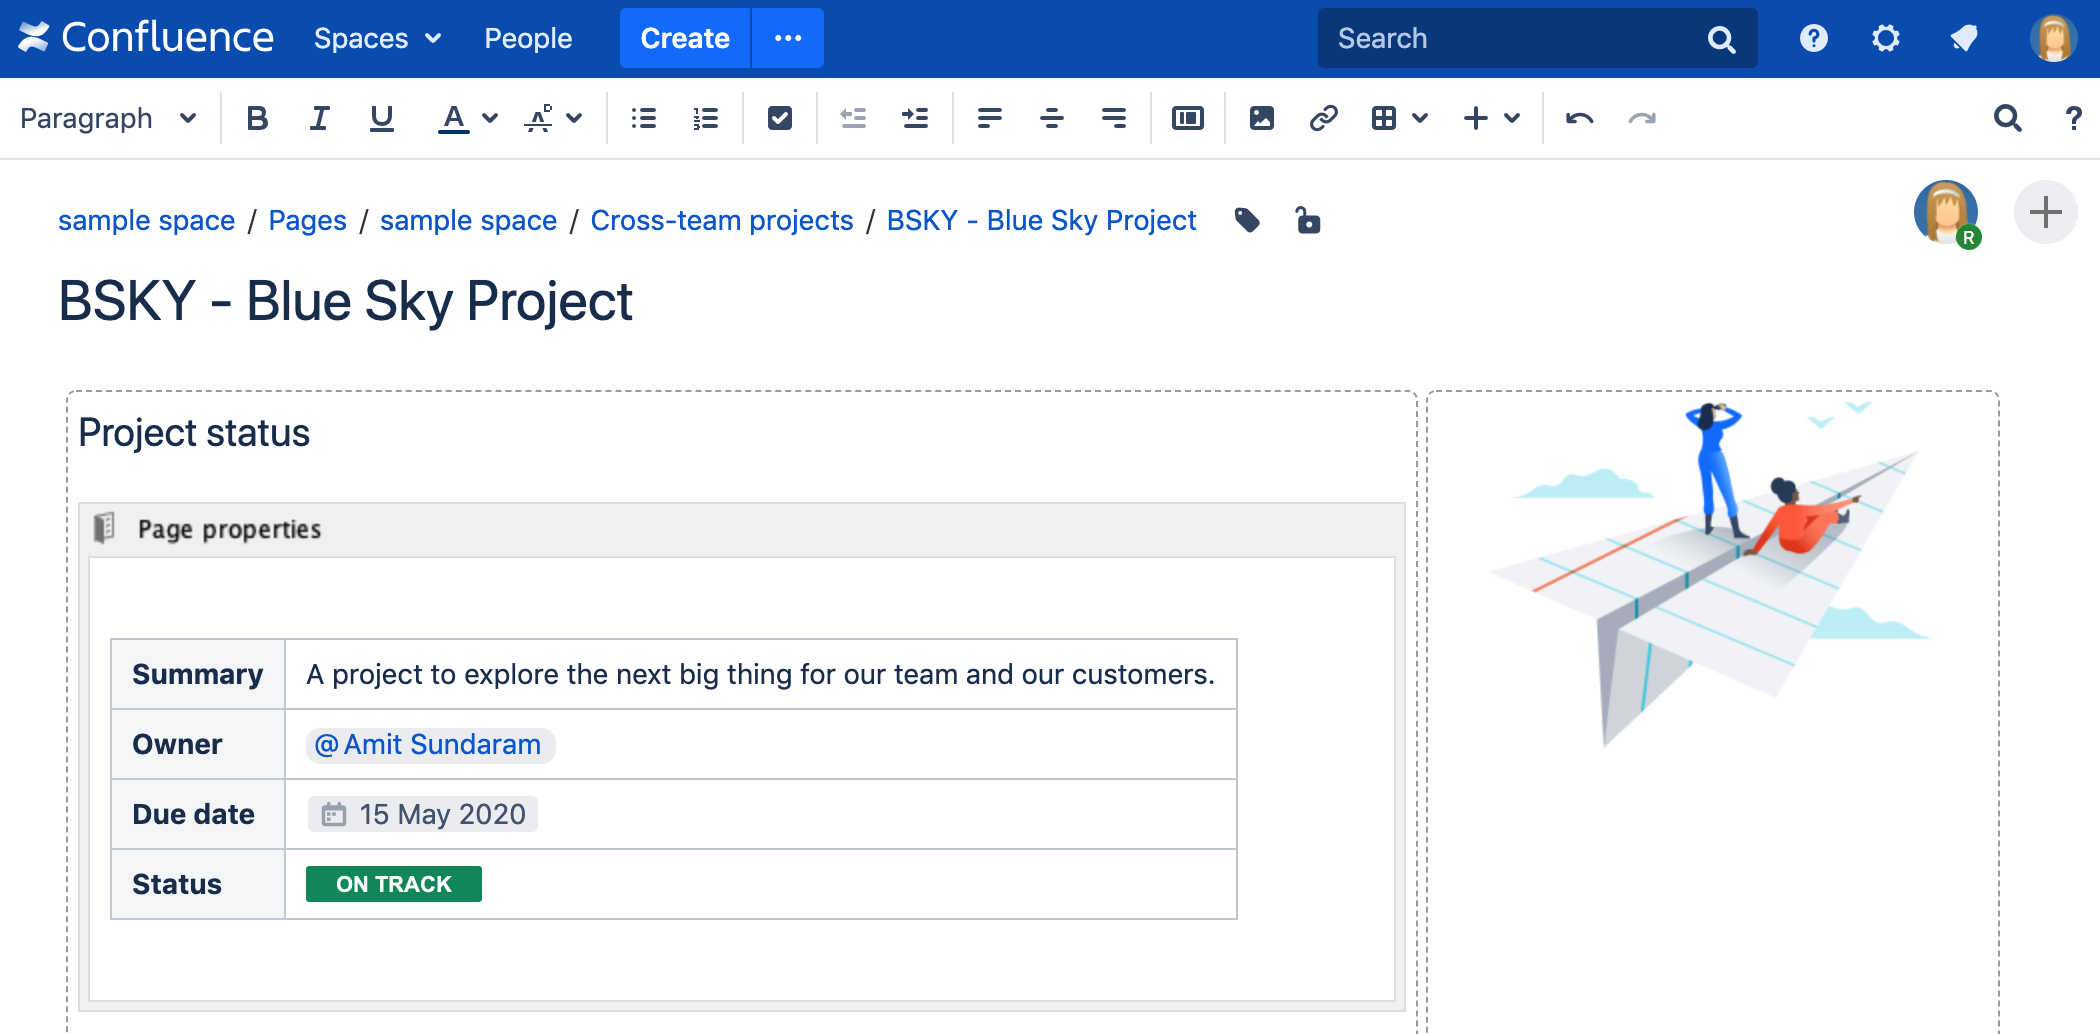
Task: Indent the current line
Action: tap(915, 118)
